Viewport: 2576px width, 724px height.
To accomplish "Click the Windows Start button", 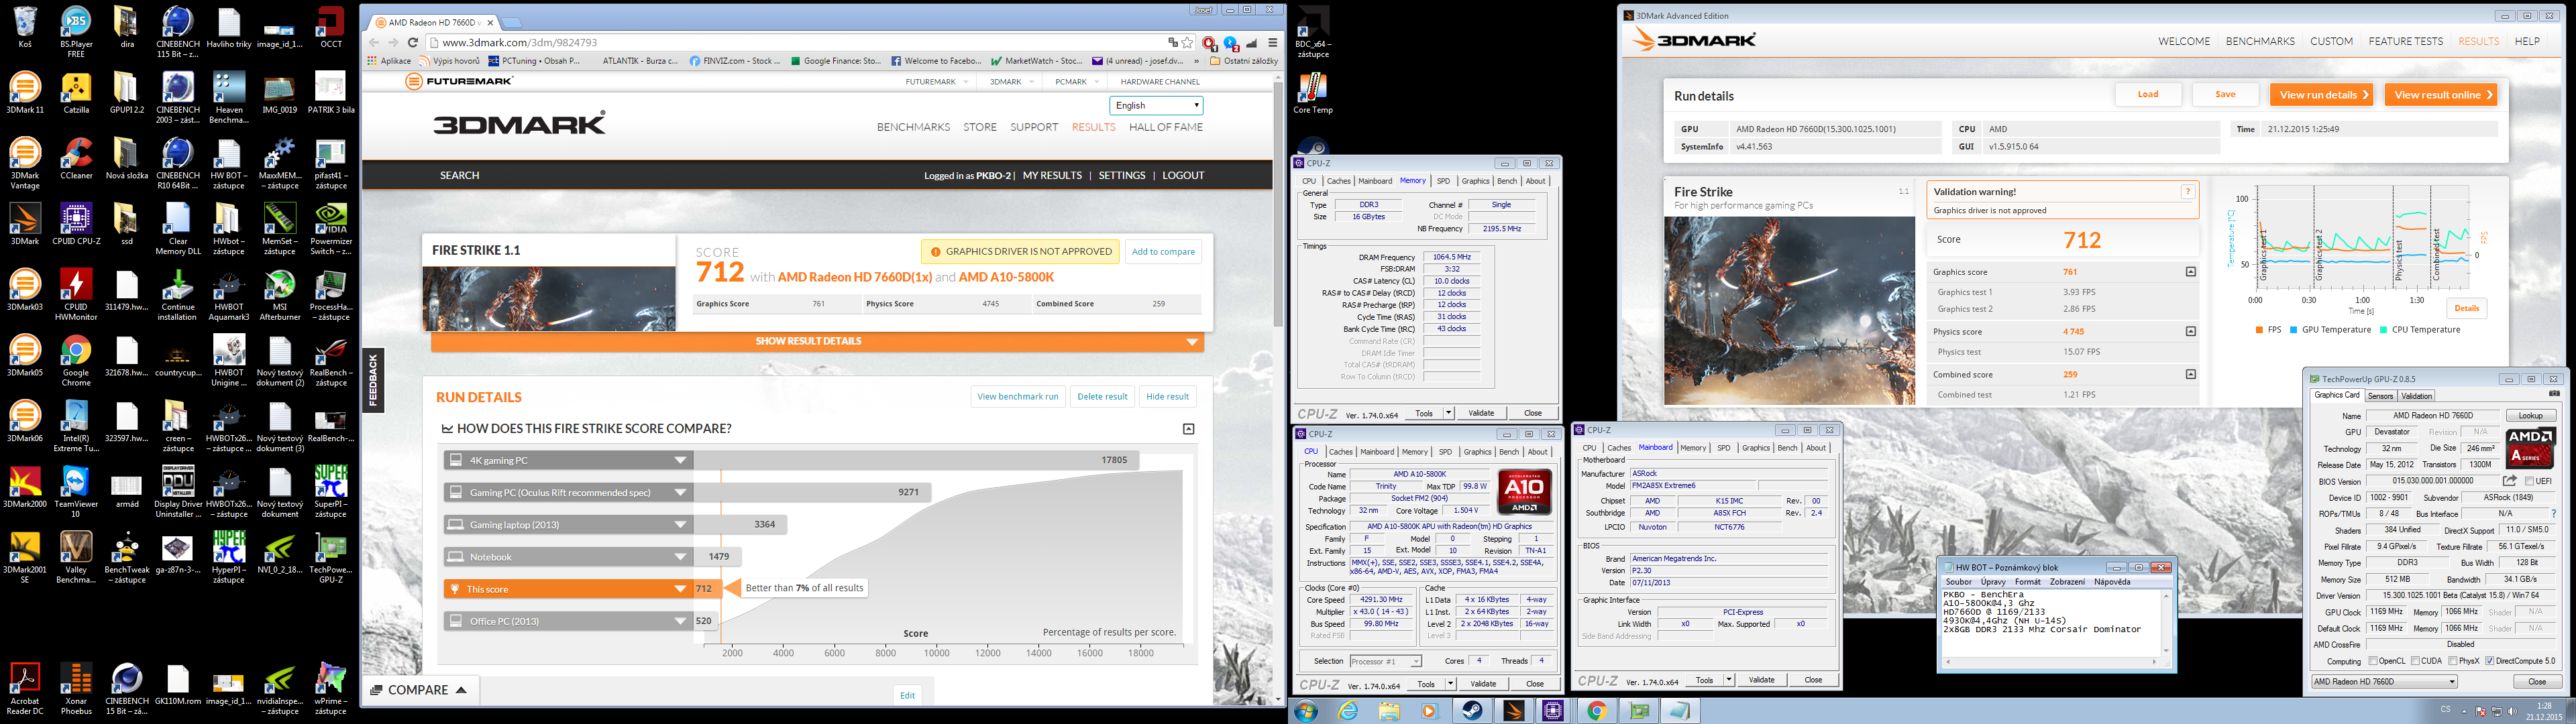I will [x=1305, y=711].
